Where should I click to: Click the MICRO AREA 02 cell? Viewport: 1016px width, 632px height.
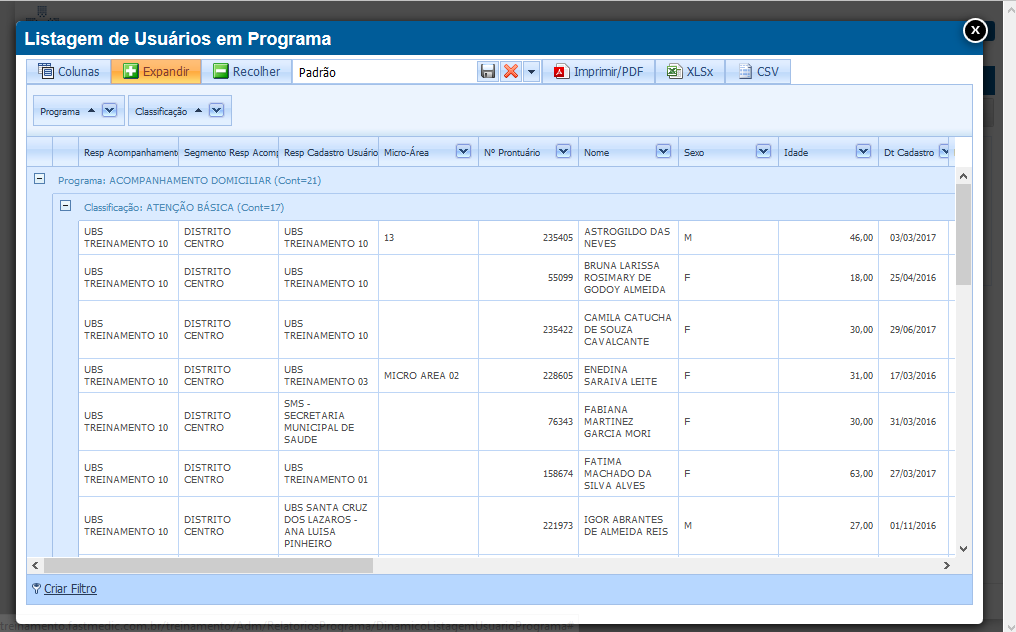point(428,375)
